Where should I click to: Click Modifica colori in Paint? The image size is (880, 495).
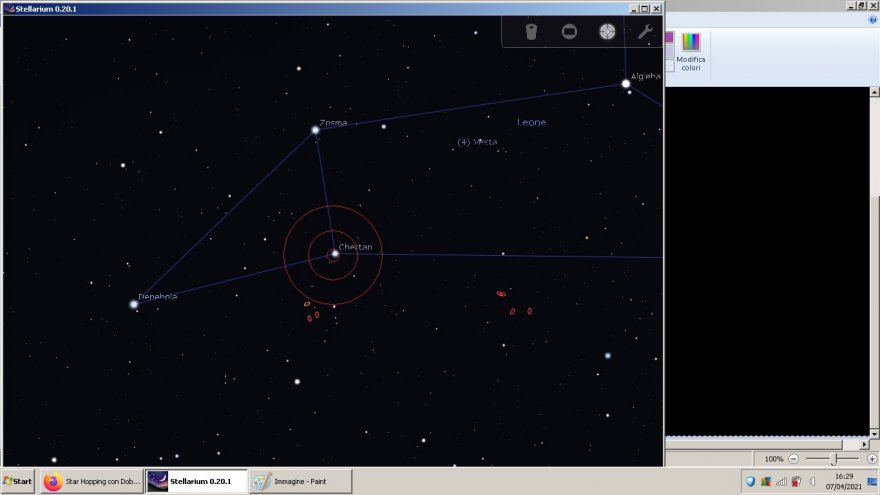point(691,52)
